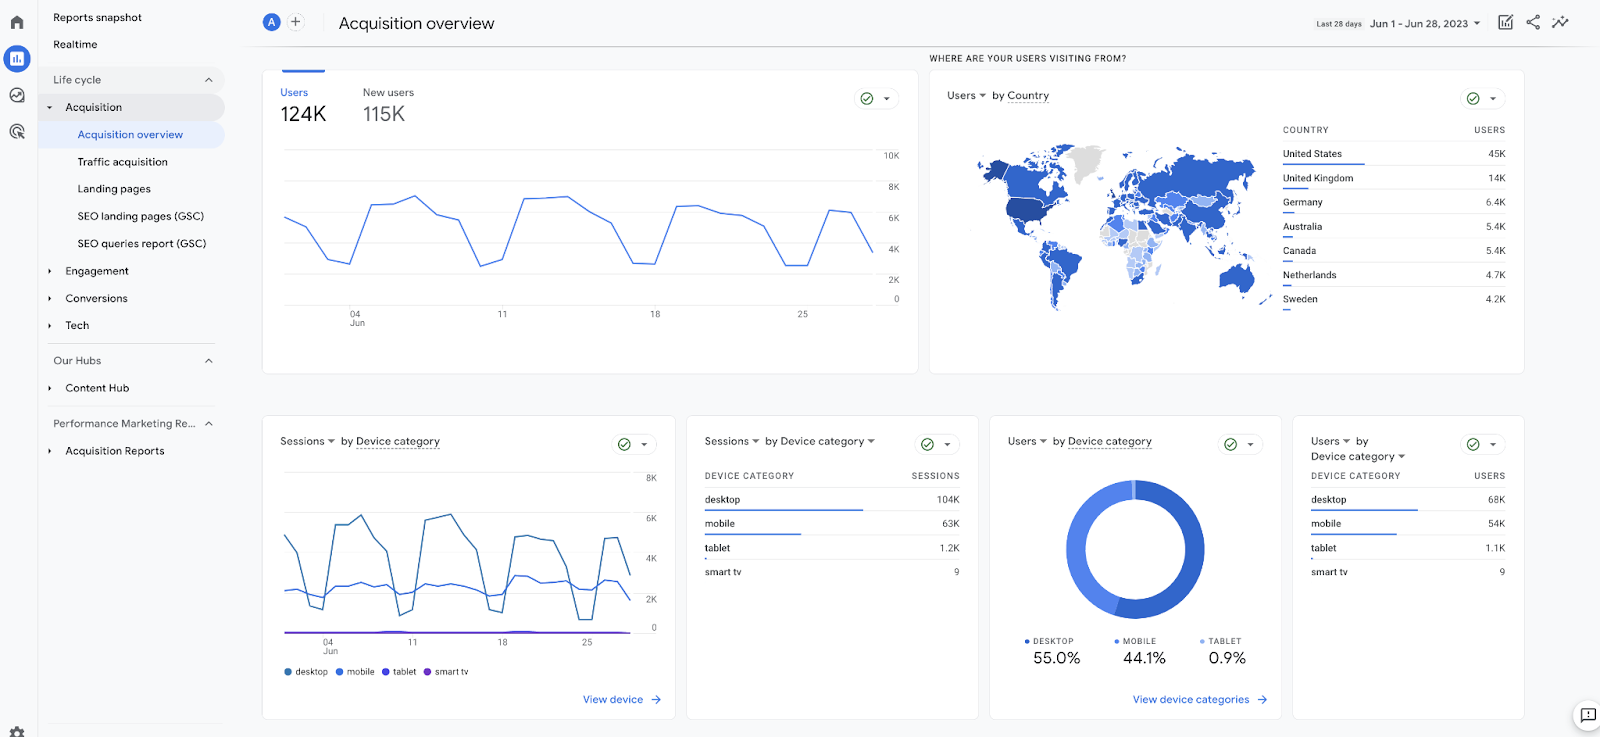
Task: Collapse the Acquisition tree node
Action: (49, 107)
